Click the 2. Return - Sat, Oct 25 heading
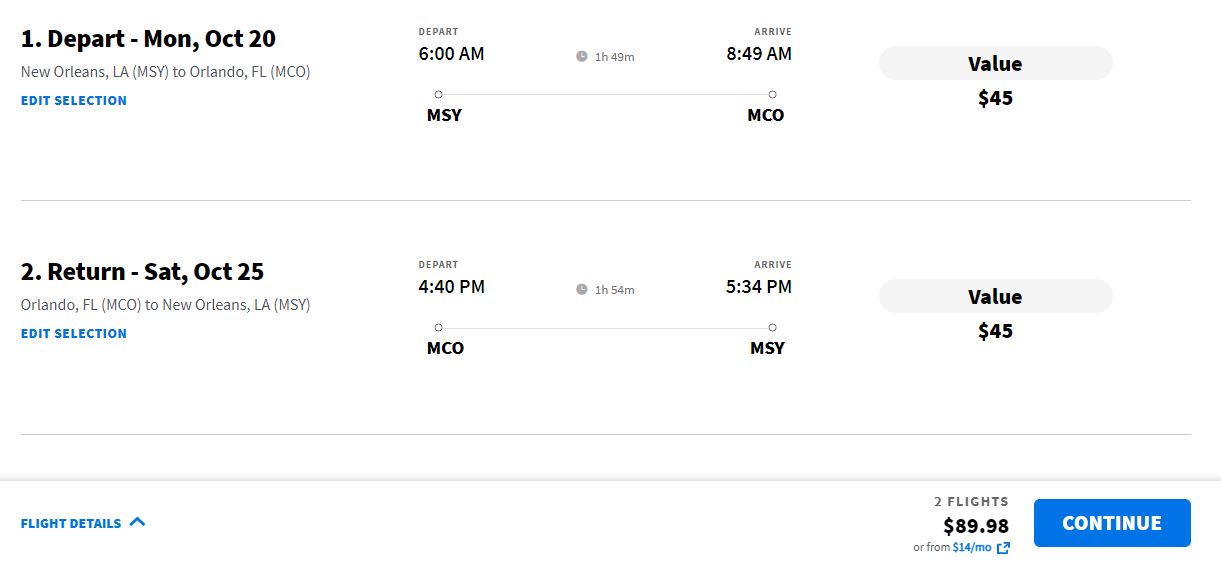The image size is (1221, 561). tap(142, 273)
